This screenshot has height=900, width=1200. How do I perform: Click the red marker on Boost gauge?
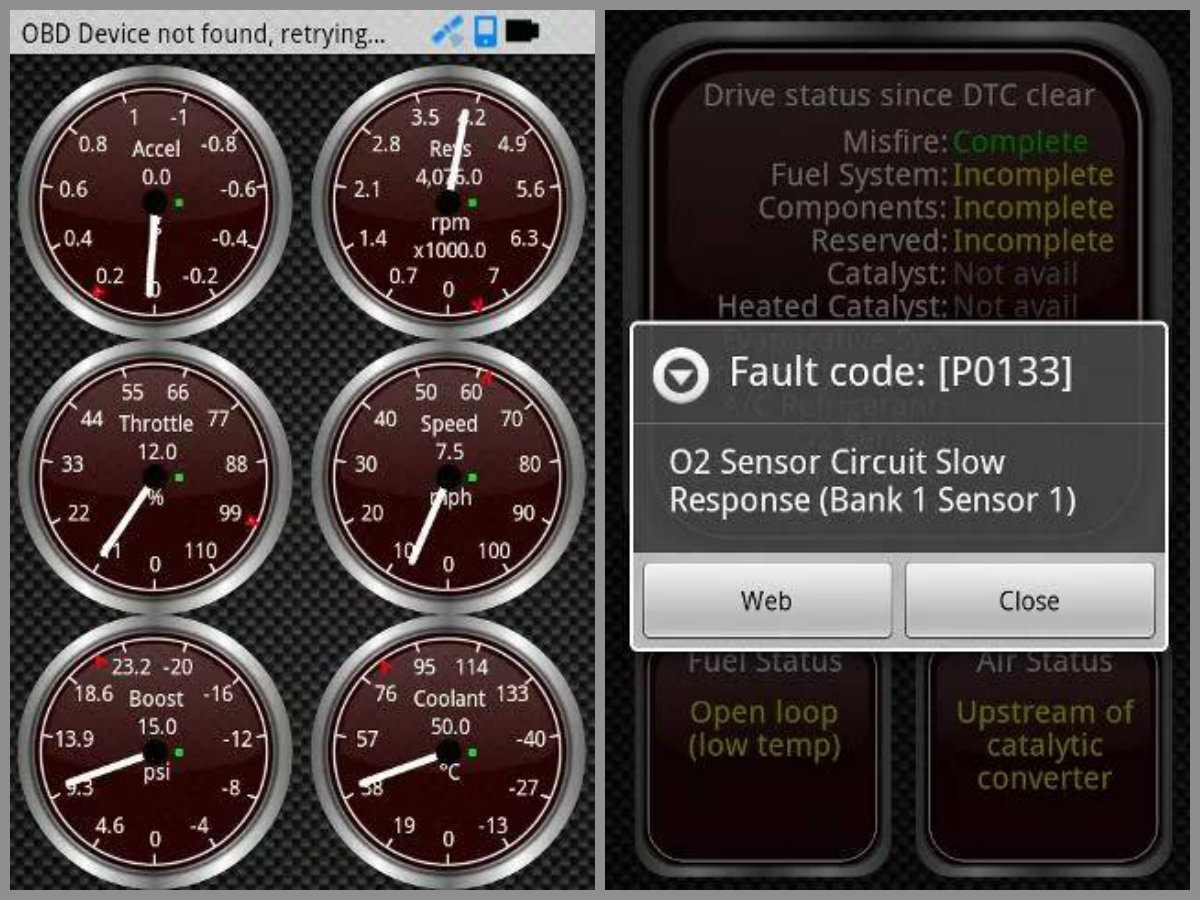(x=101, y=662)
